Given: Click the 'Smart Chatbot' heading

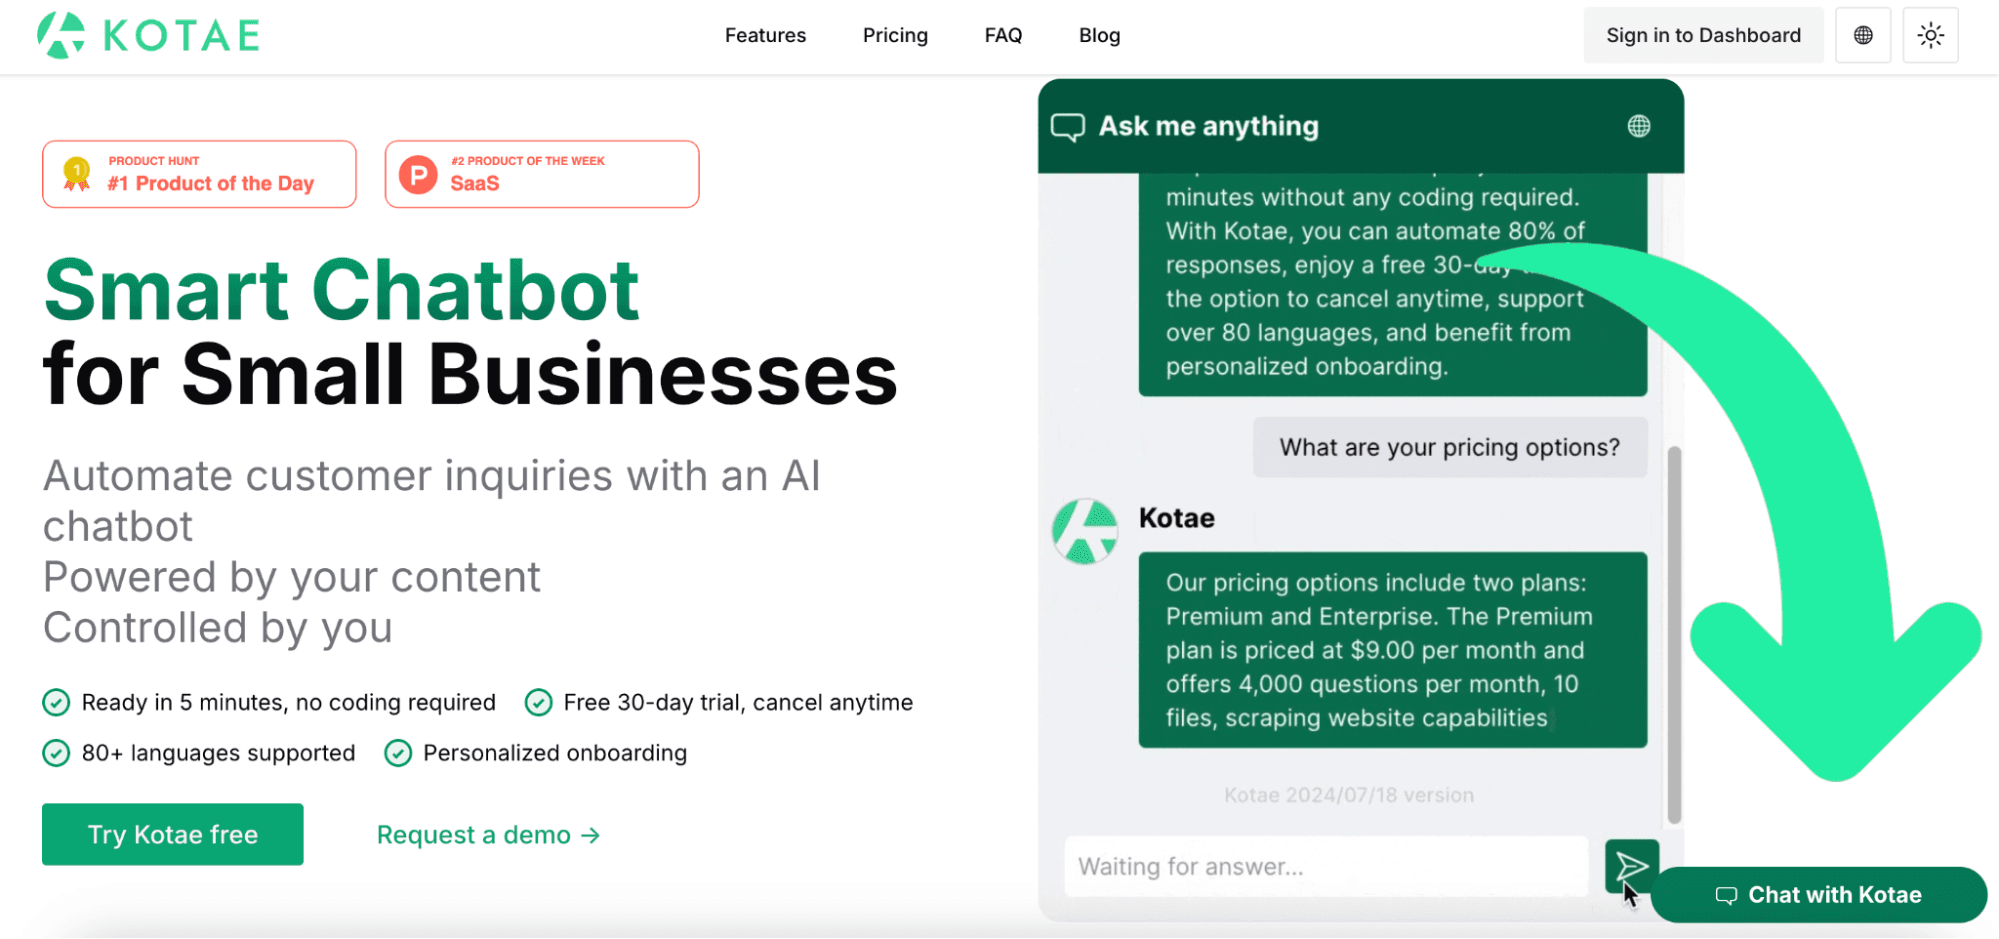Looking at the screenshot, I should (x=341, y=290).
